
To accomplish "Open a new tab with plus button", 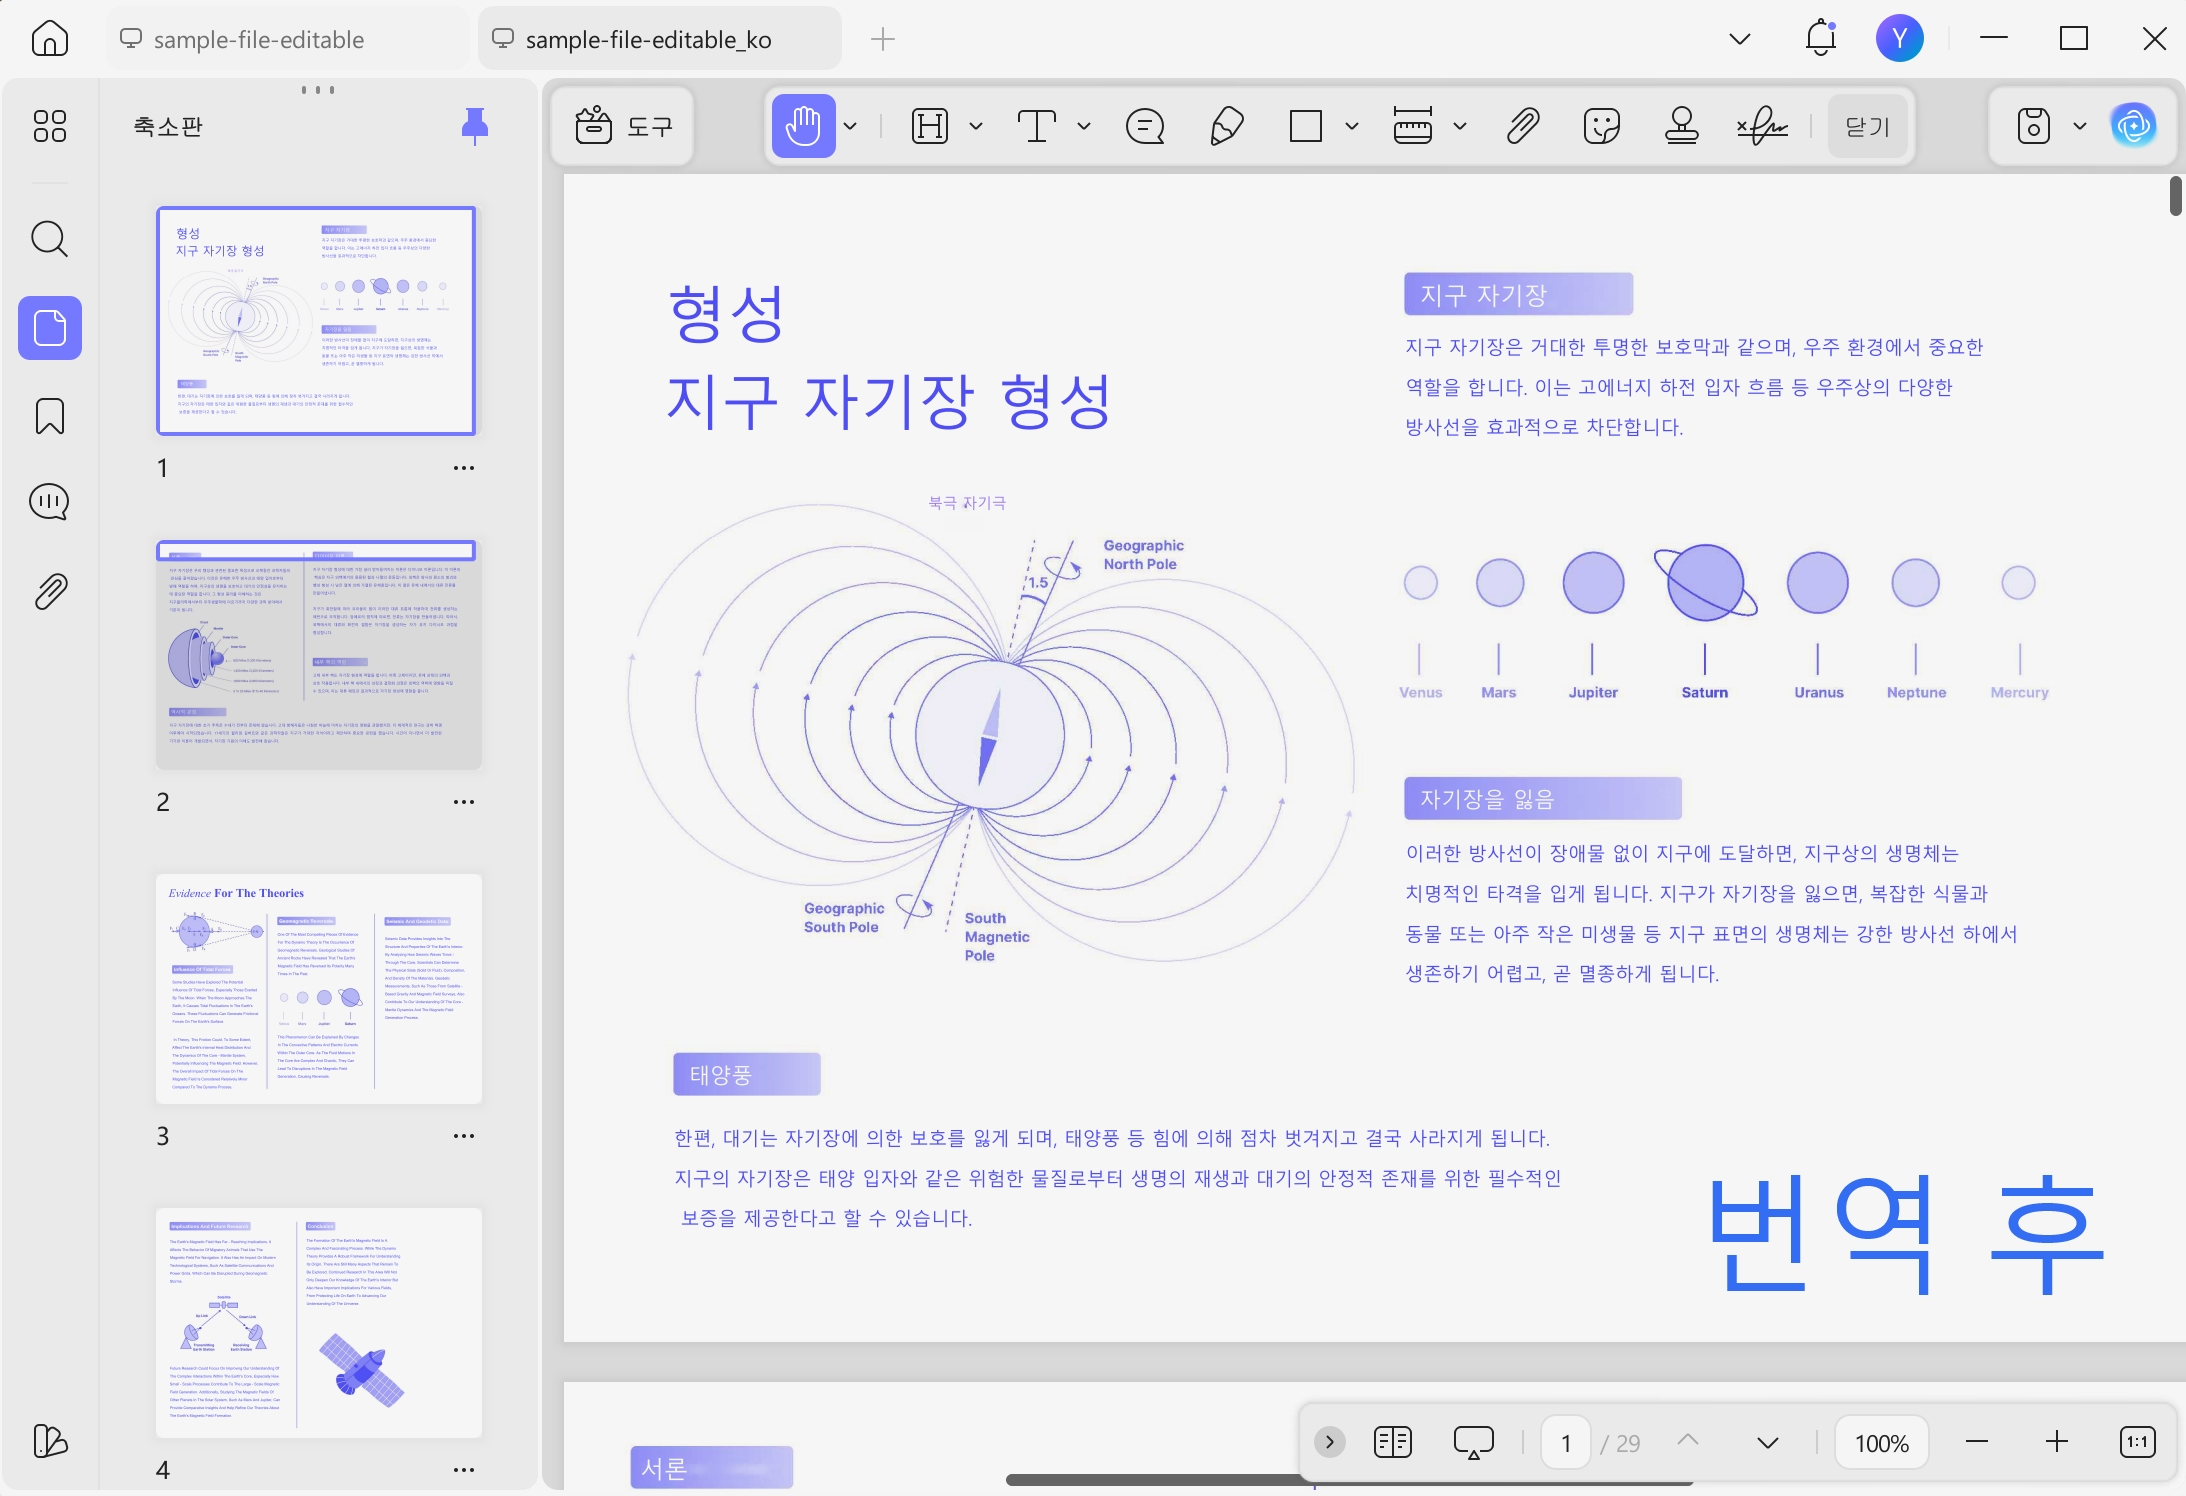I will click(882, 39).
